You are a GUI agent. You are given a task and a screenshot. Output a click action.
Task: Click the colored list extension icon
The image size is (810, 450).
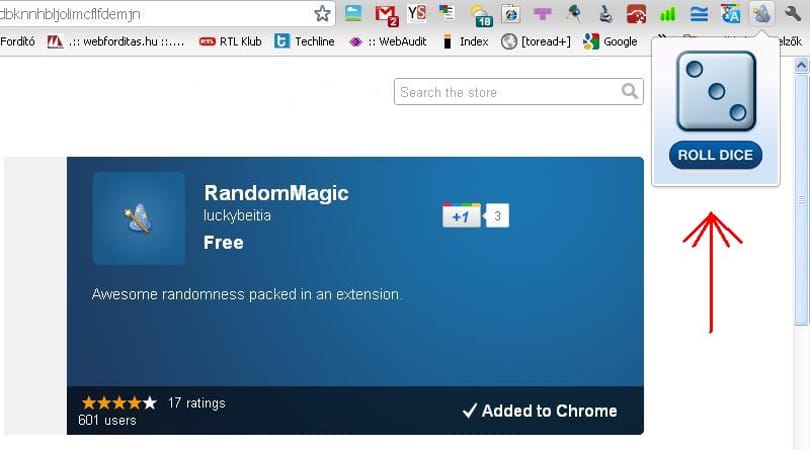446,13
